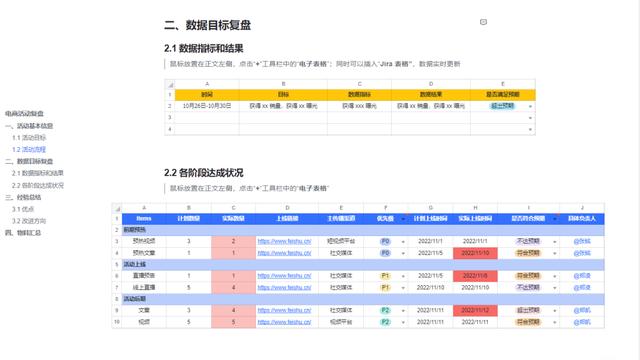Screen dimensions: 640x360
Task: Select column A header in the 2.1 table
Action: click(207, 84)
